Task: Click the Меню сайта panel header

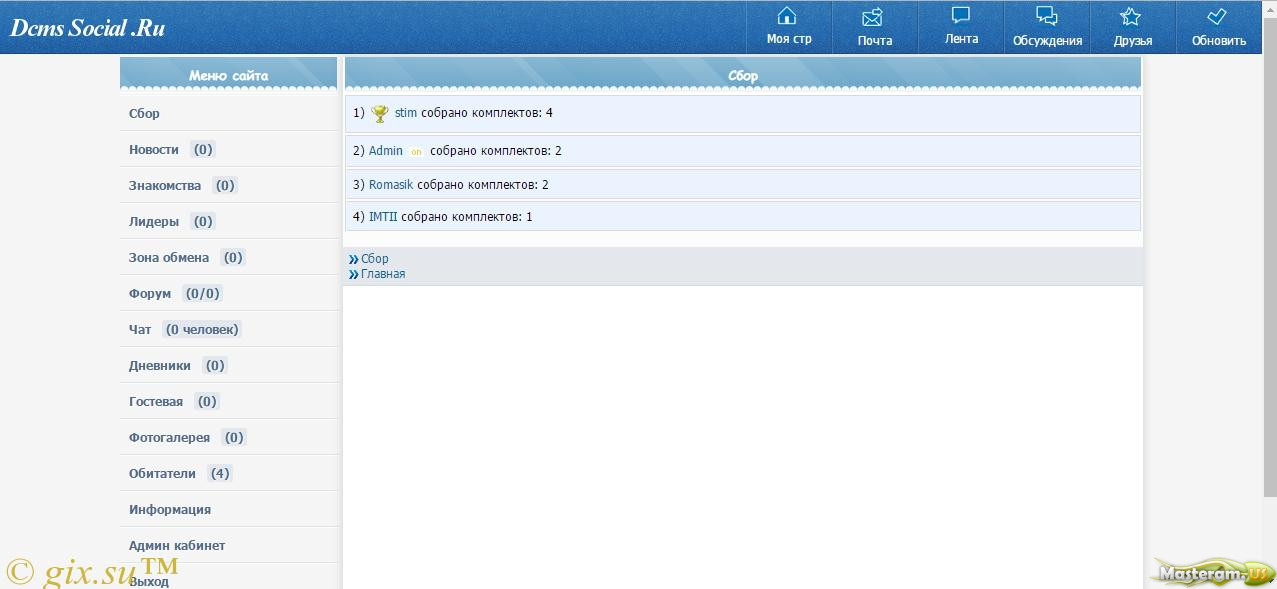Action: (x=229, y=75)
